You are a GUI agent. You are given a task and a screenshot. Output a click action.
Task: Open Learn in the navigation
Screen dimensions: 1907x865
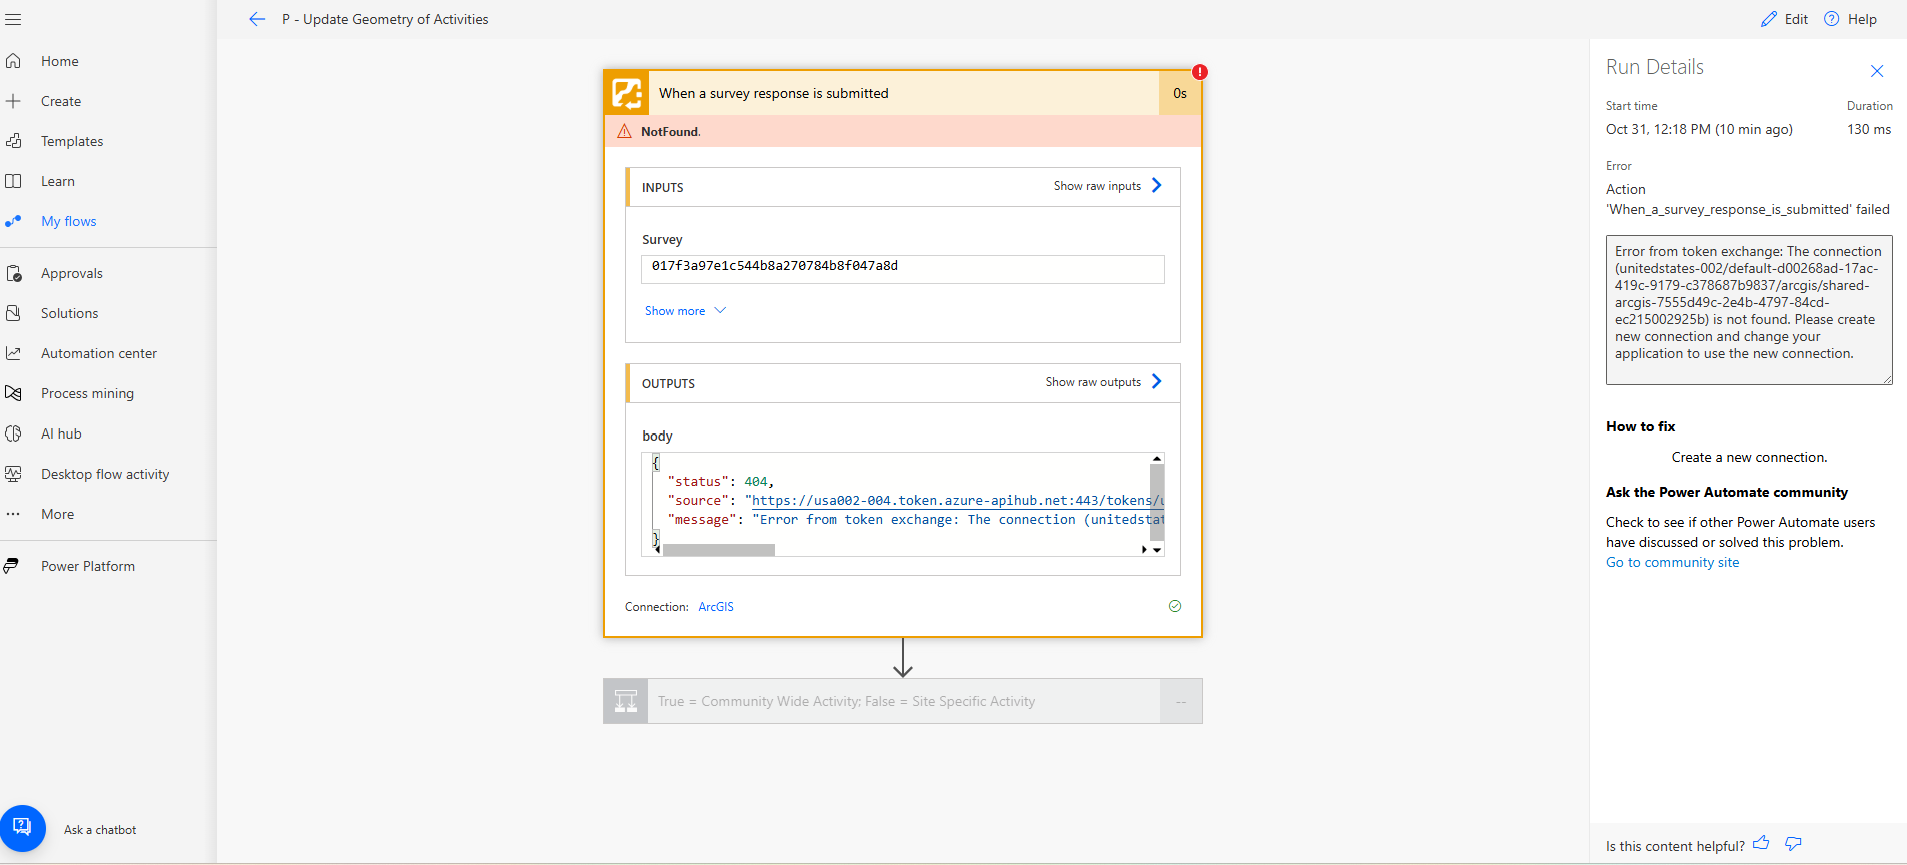[58, 181]
